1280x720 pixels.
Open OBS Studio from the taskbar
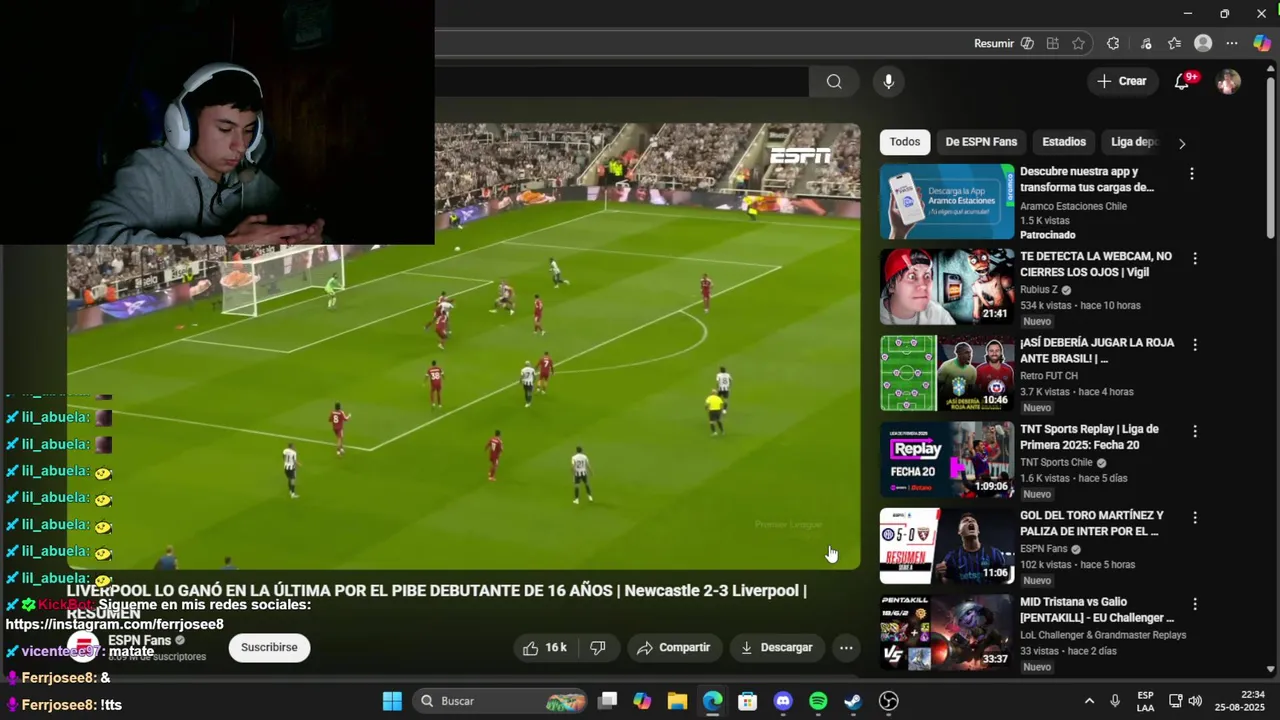pyautogui.click(x=888, y=701)
